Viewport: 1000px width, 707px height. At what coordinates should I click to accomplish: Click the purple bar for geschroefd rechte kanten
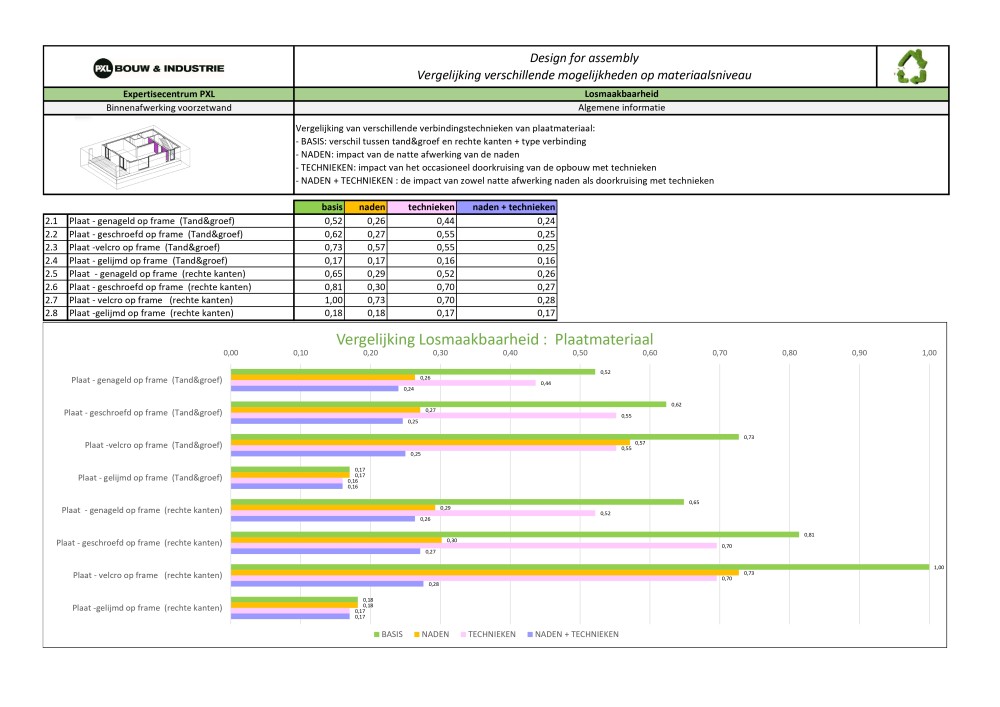[x=325, y=551]
